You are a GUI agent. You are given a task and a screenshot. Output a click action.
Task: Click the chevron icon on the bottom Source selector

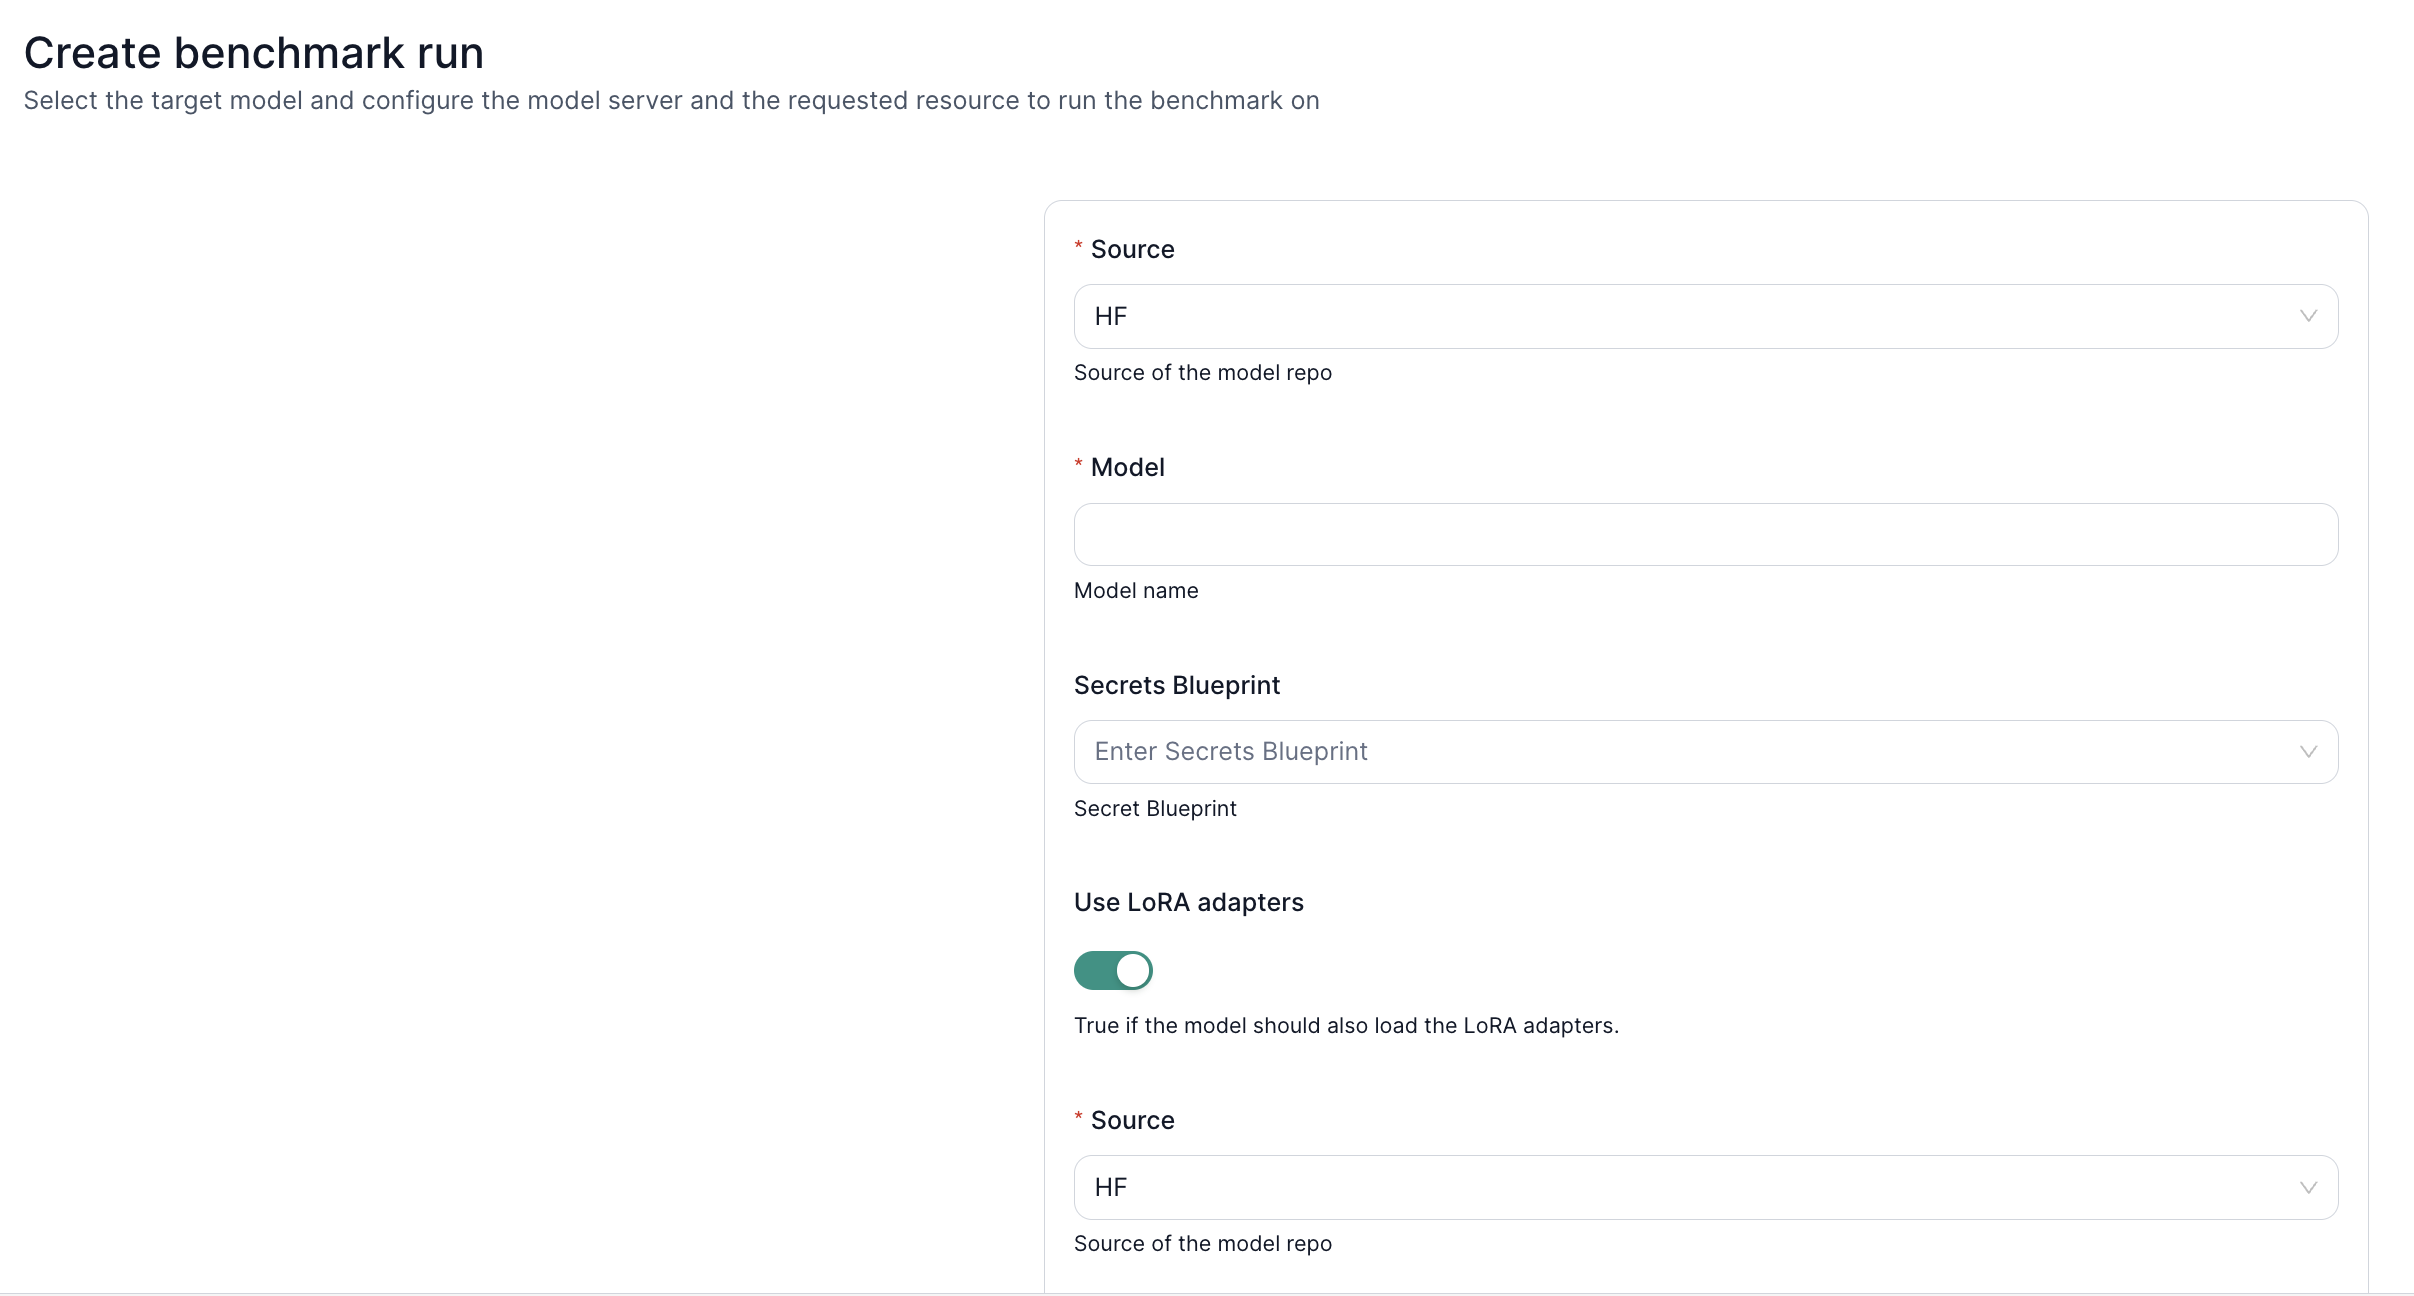click(x=2308, y=1187)
